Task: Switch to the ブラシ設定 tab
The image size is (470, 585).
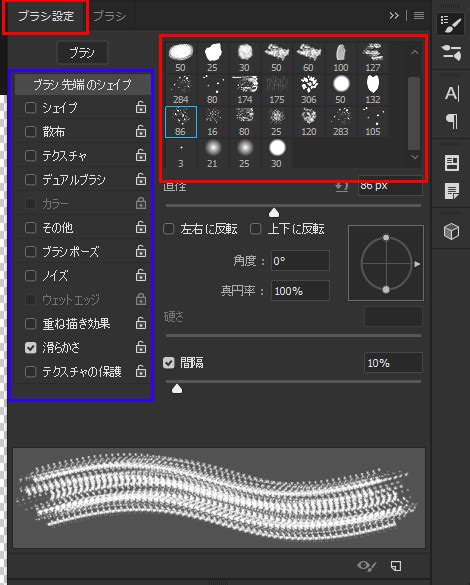Action: 46,16
